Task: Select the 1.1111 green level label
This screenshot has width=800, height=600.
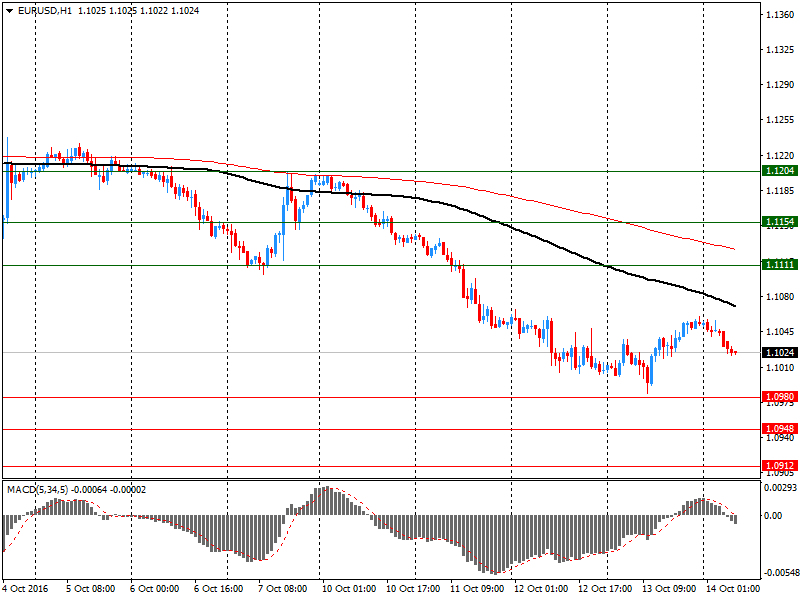Action: pyautogui.click(x=780, y=264)
